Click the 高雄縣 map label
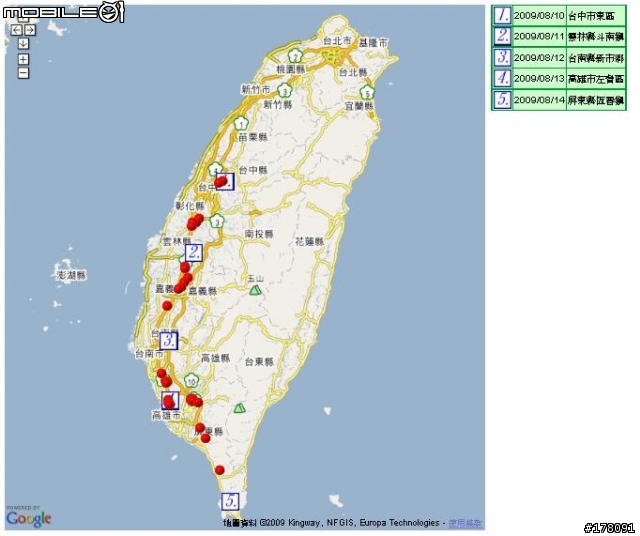 [216, 358]
